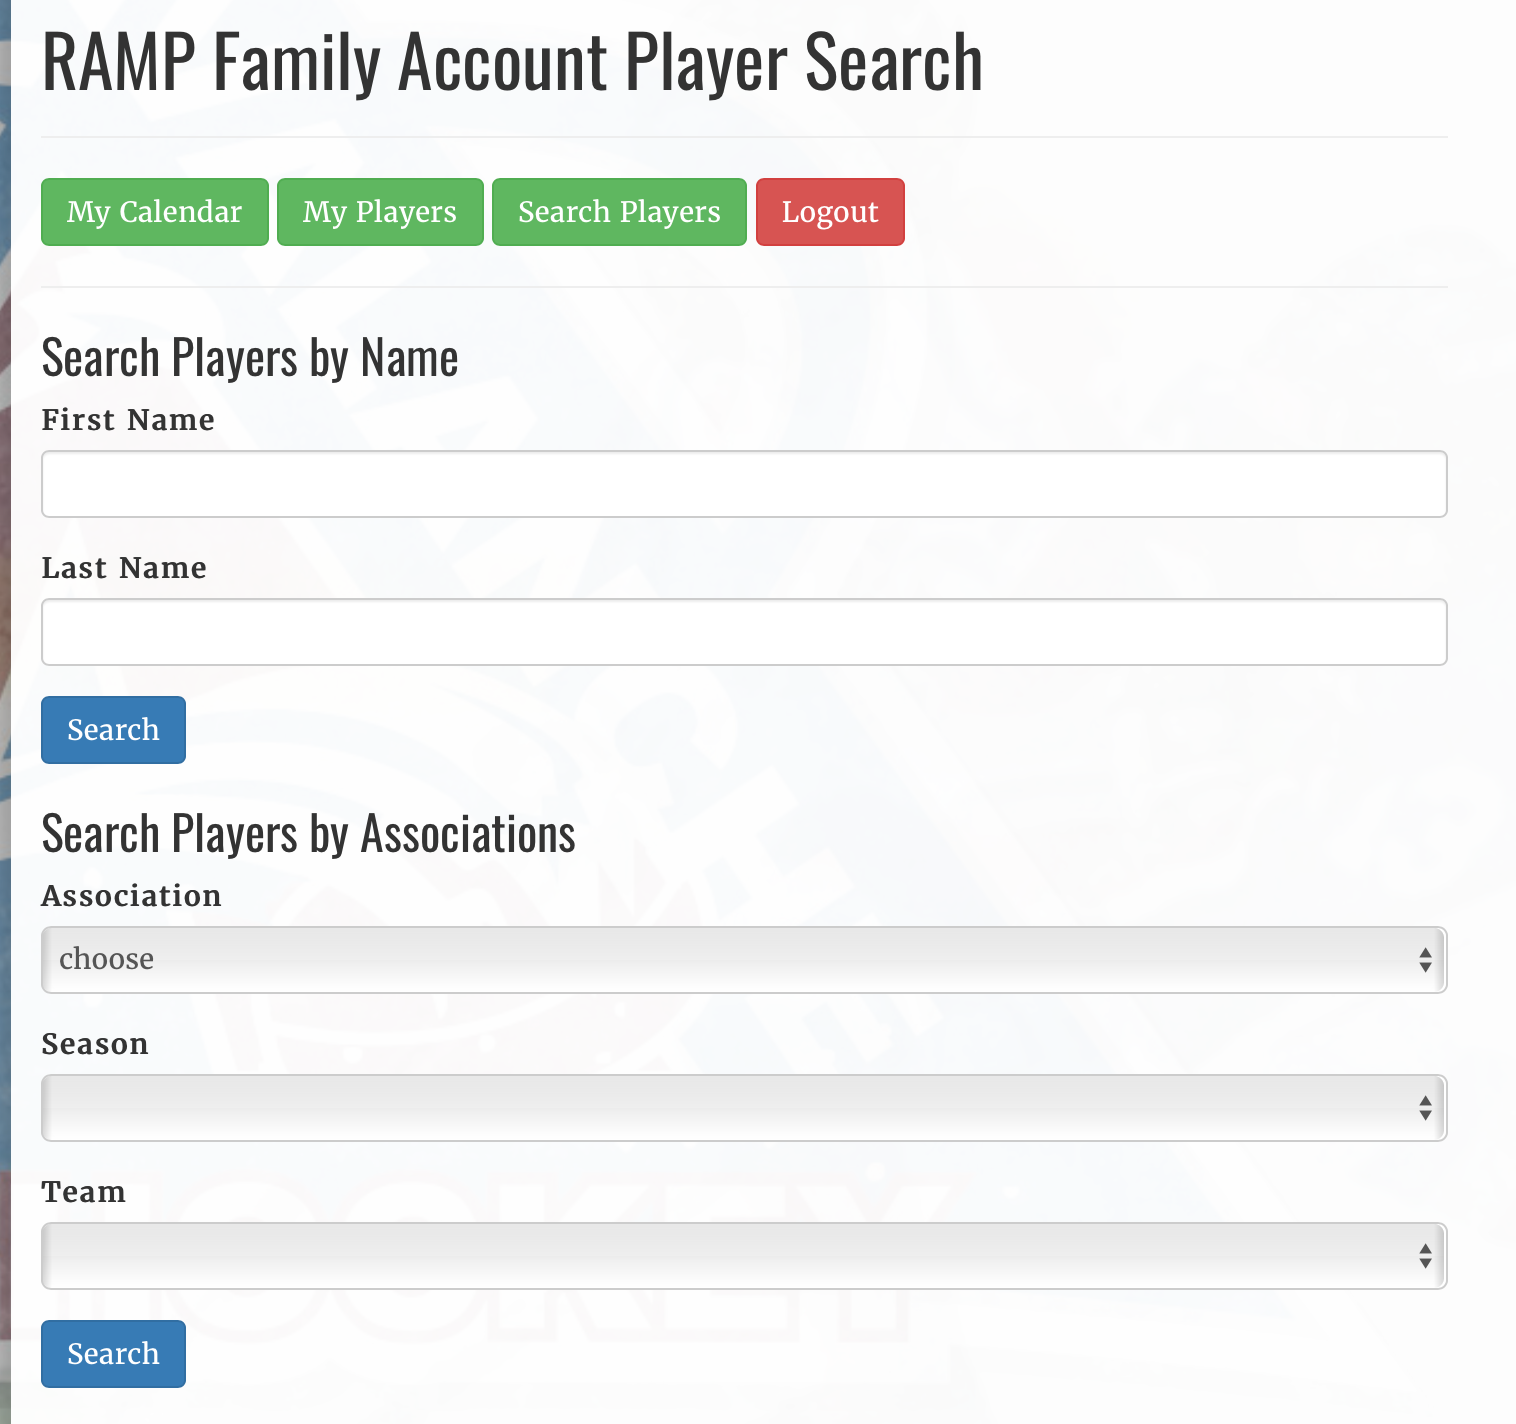Click the "Team" field label
The image size is (1516, 1424).
point(84,1192)
